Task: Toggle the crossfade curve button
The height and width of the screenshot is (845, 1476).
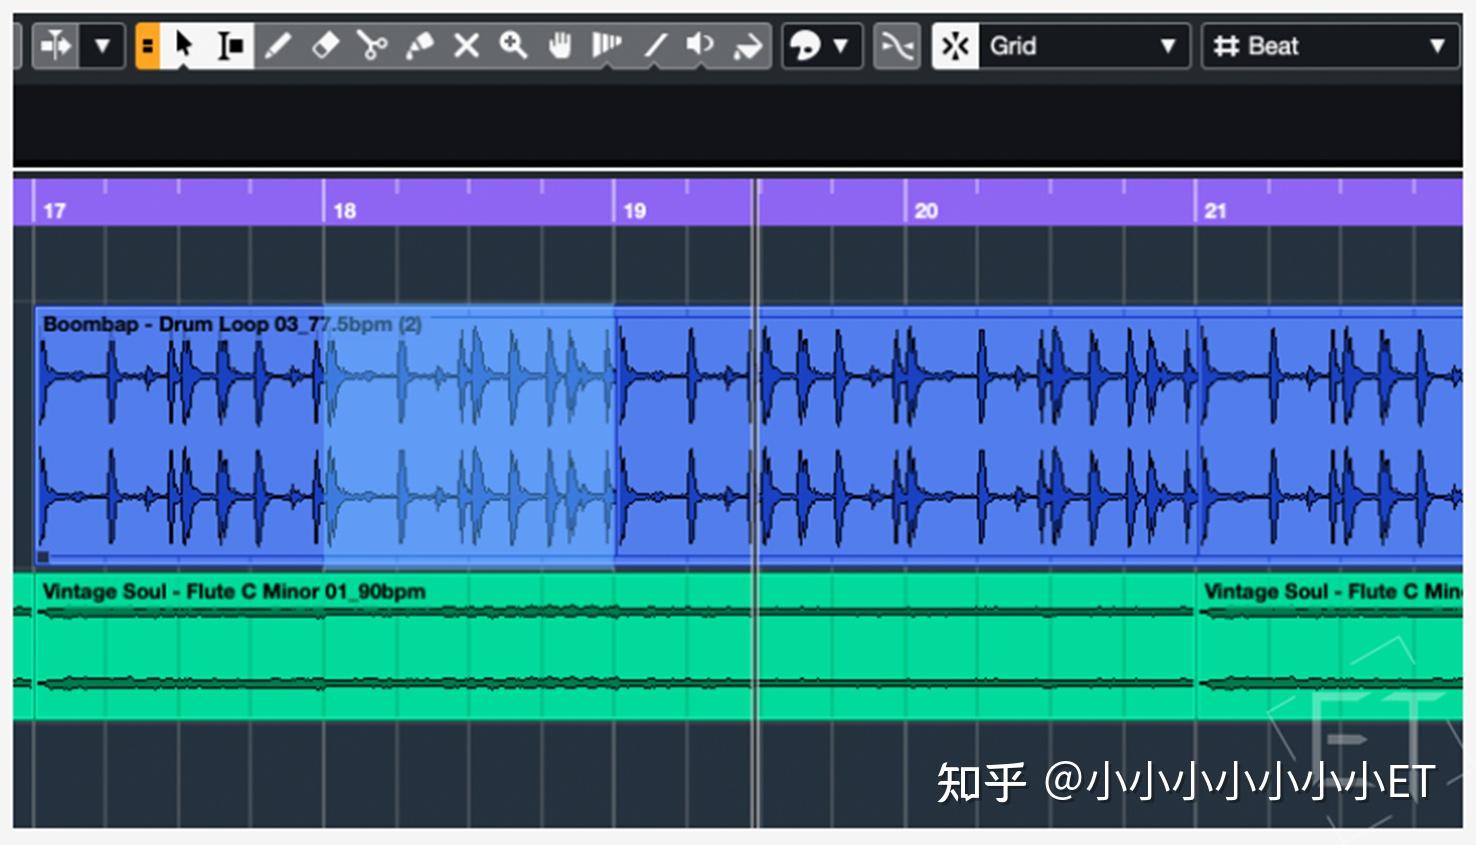Action: click(897, 45)
